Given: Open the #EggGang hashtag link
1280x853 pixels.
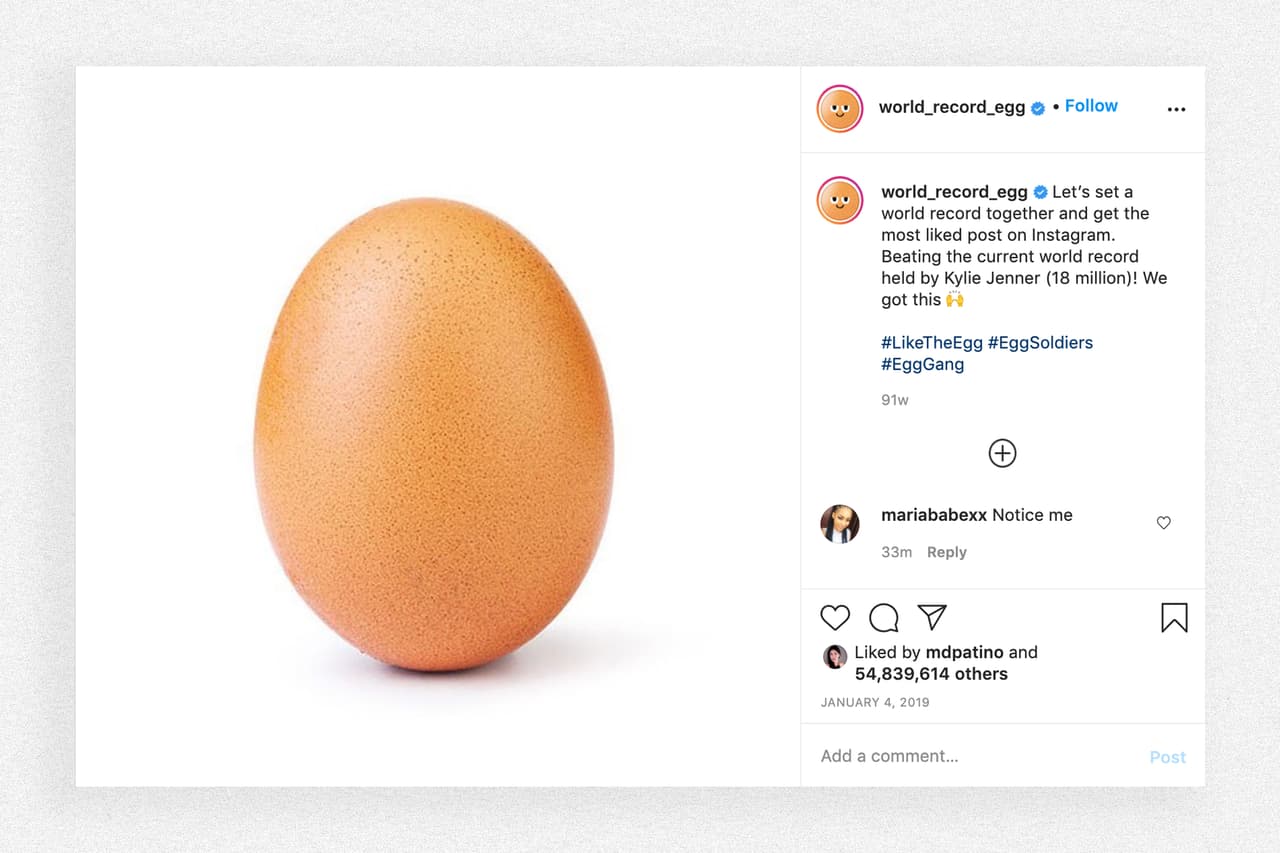Looking at the screenshot, I should (922, 364).
